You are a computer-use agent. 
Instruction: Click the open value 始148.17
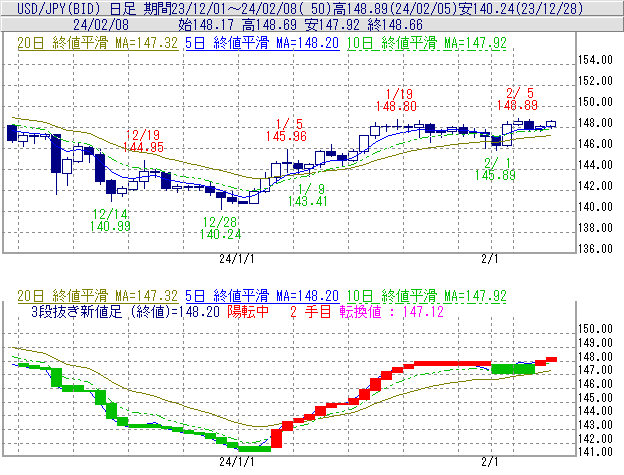[x=206, y=25]
